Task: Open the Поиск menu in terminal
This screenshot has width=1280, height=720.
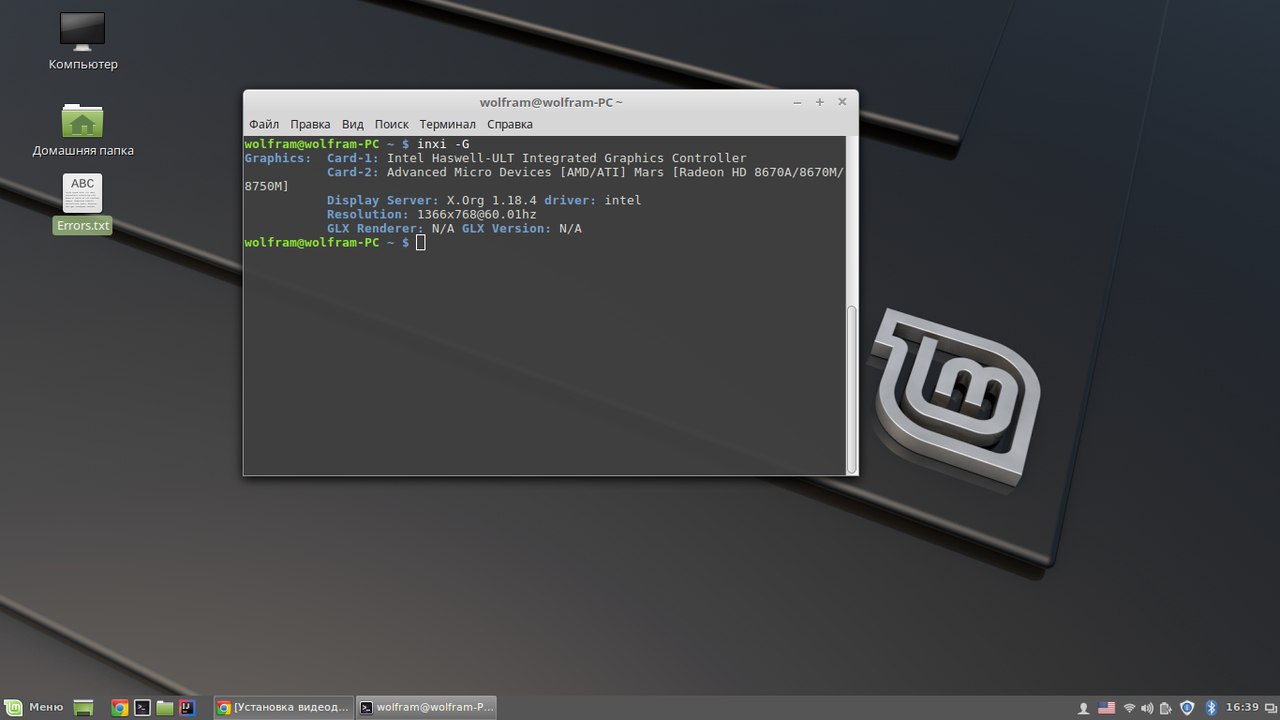Action: [392, 124]
